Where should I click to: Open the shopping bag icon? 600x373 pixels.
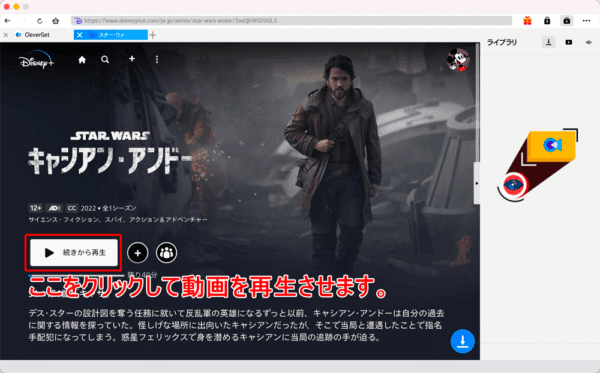pyautogui.click(x=567, y=21)
